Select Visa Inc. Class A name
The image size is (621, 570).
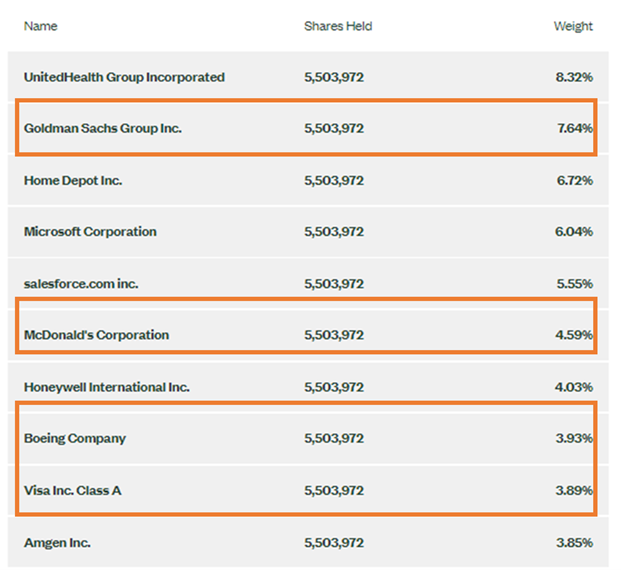(x=72, y=491)
